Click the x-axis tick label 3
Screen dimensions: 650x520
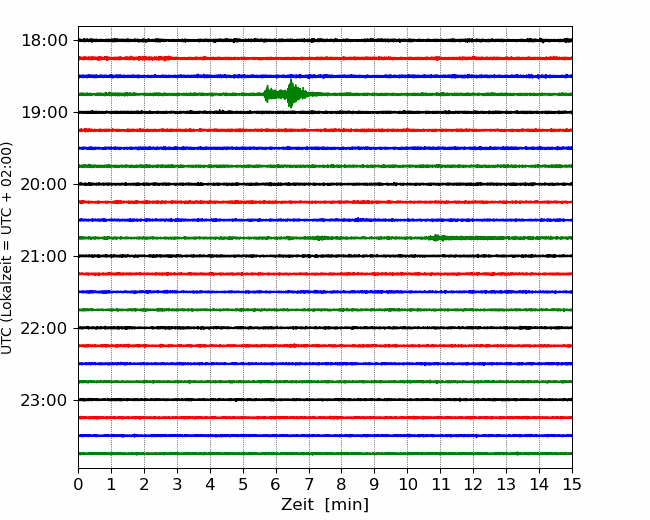click(x=177, y=484)
